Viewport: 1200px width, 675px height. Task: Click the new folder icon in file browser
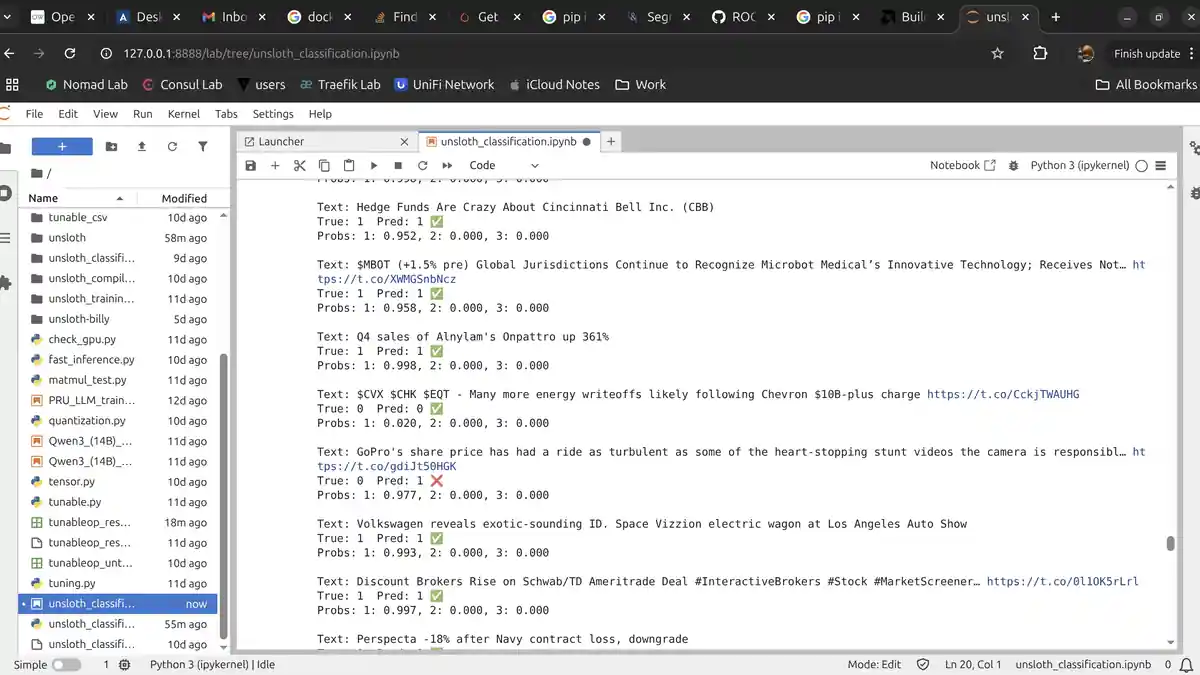(x=111, y=147)
